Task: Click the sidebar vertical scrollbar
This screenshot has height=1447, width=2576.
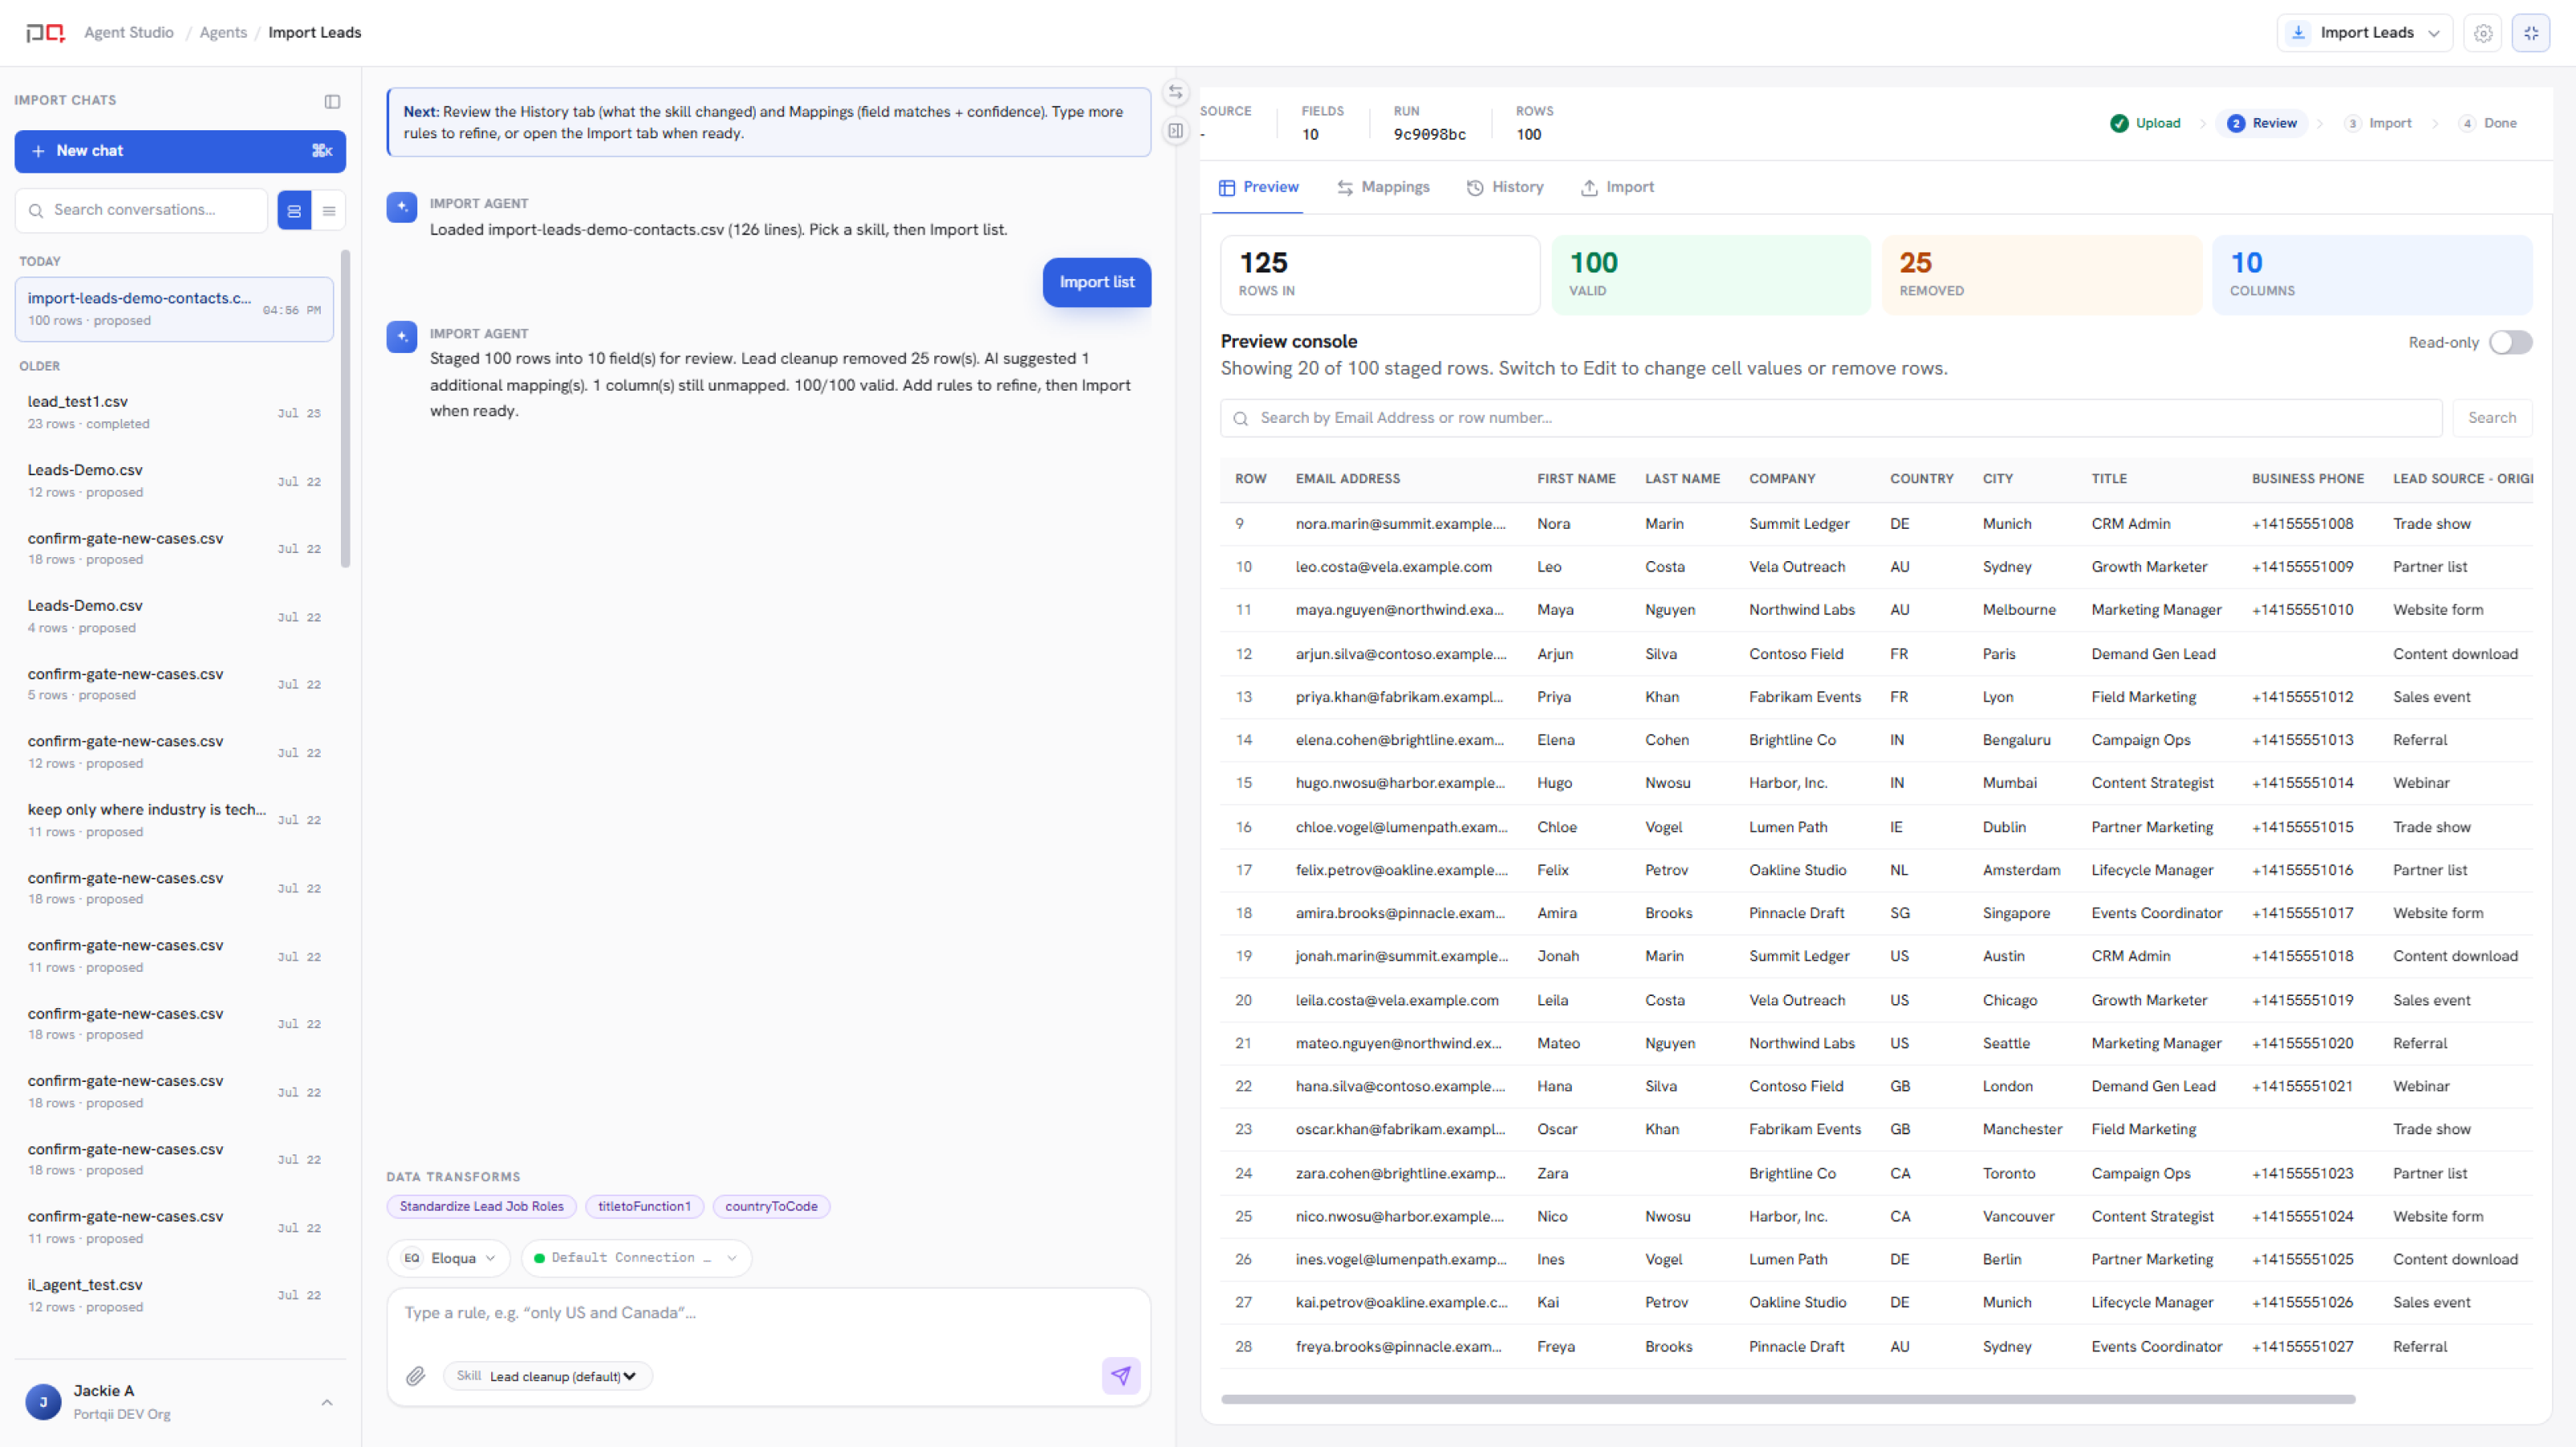Action: [x=345, y=408]
